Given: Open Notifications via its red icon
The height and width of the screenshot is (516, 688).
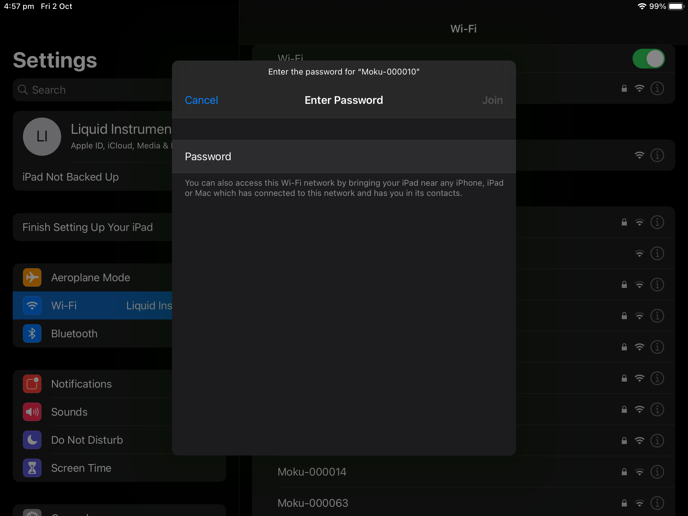Looking at the screenshot, I should pos(32,384).
